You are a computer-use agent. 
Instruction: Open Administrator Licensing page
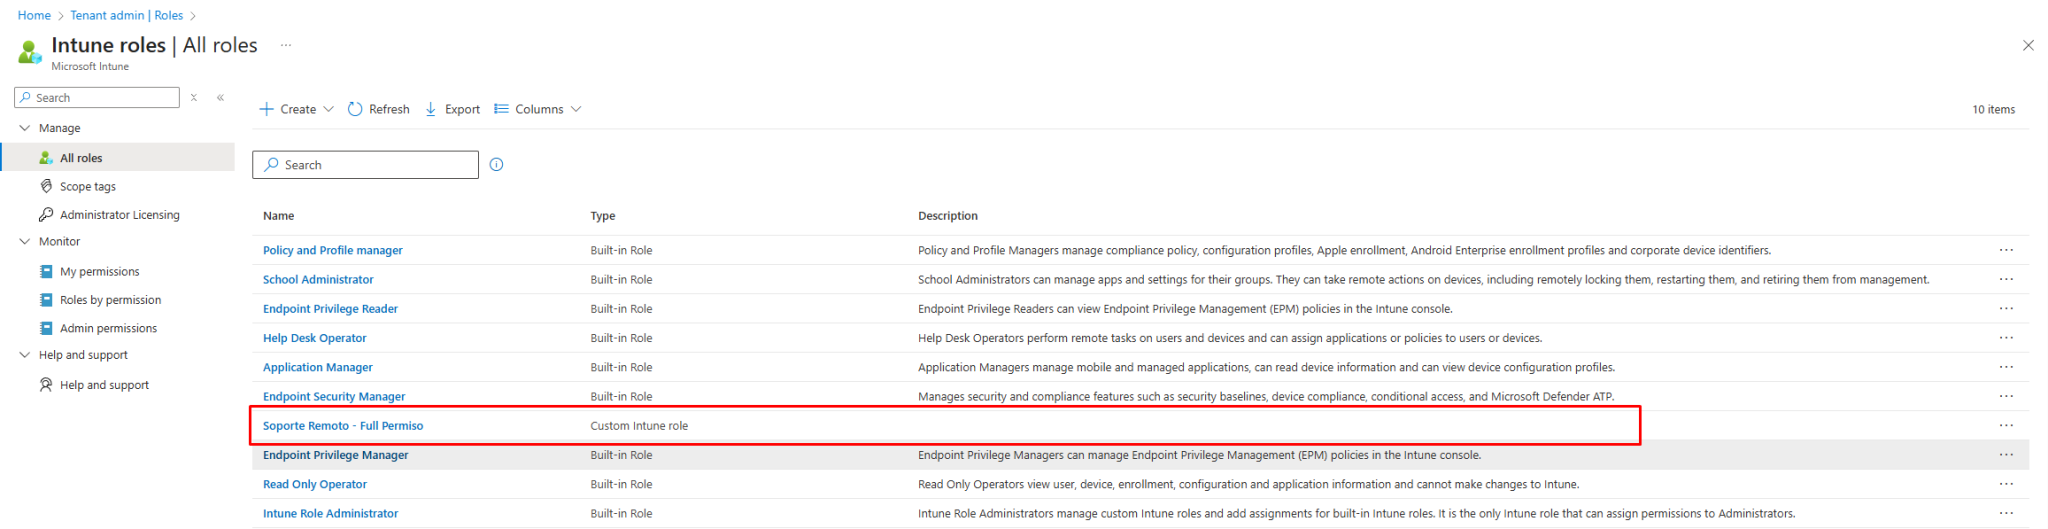pyautogui.click(x=120, y=215)
